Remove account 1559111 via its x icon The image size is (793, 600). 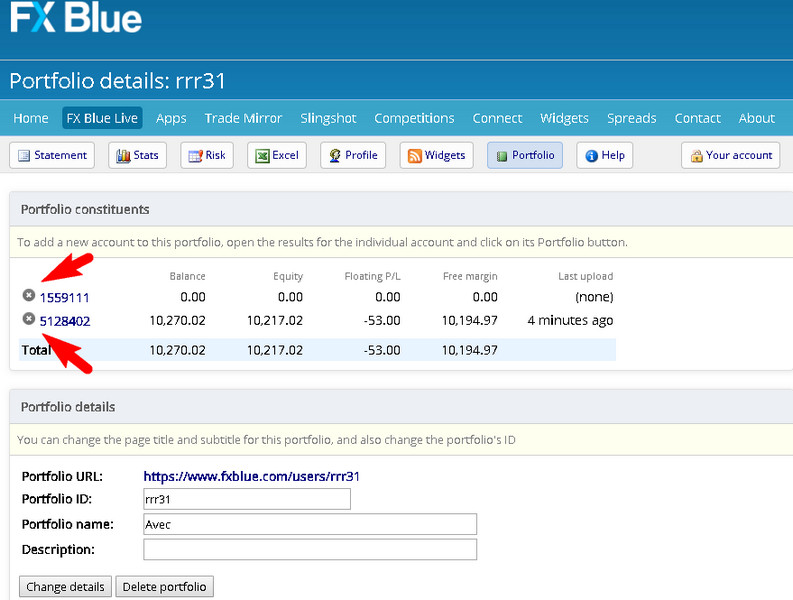tap(29, 295)
